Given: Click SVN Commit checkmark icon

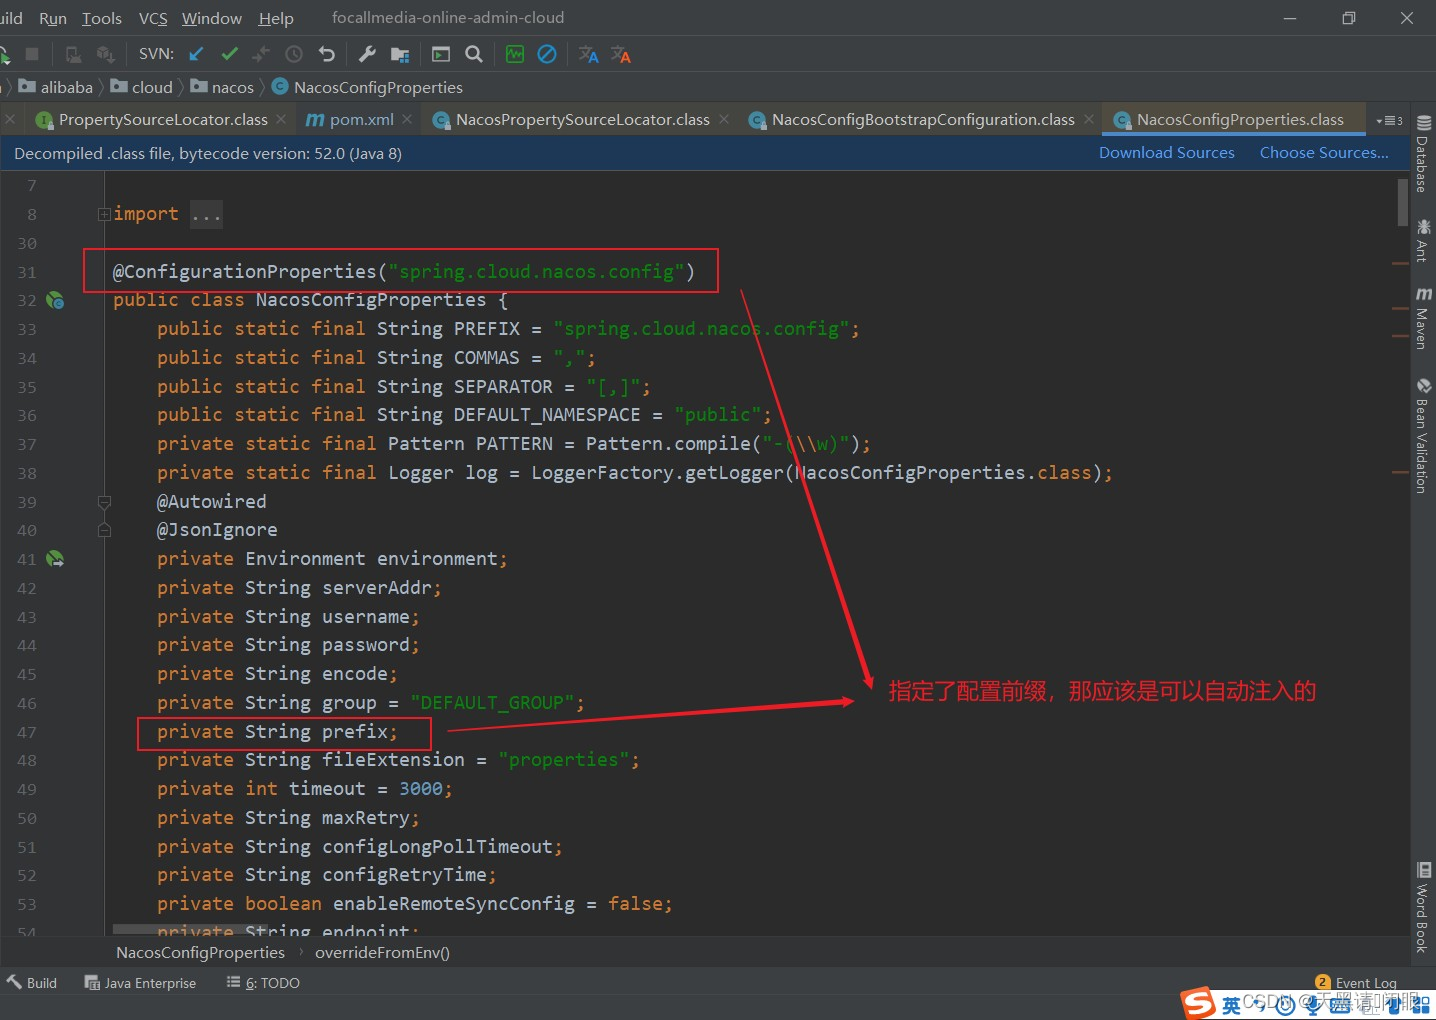Looking at the screenshot, I should [x=230, y=54].
